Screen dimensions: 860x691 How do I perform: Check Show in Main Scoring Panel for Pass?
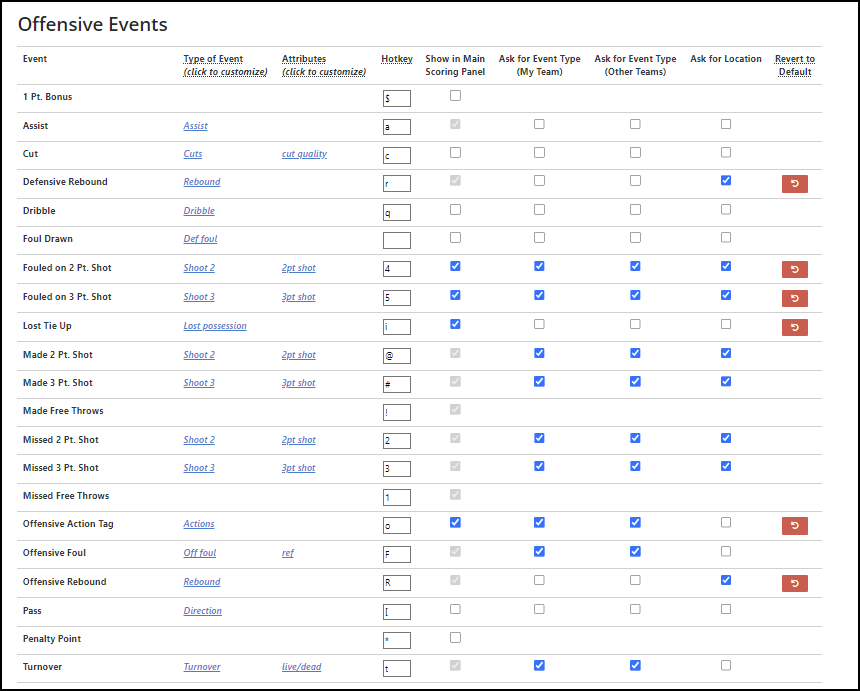(x=455, y=608)
